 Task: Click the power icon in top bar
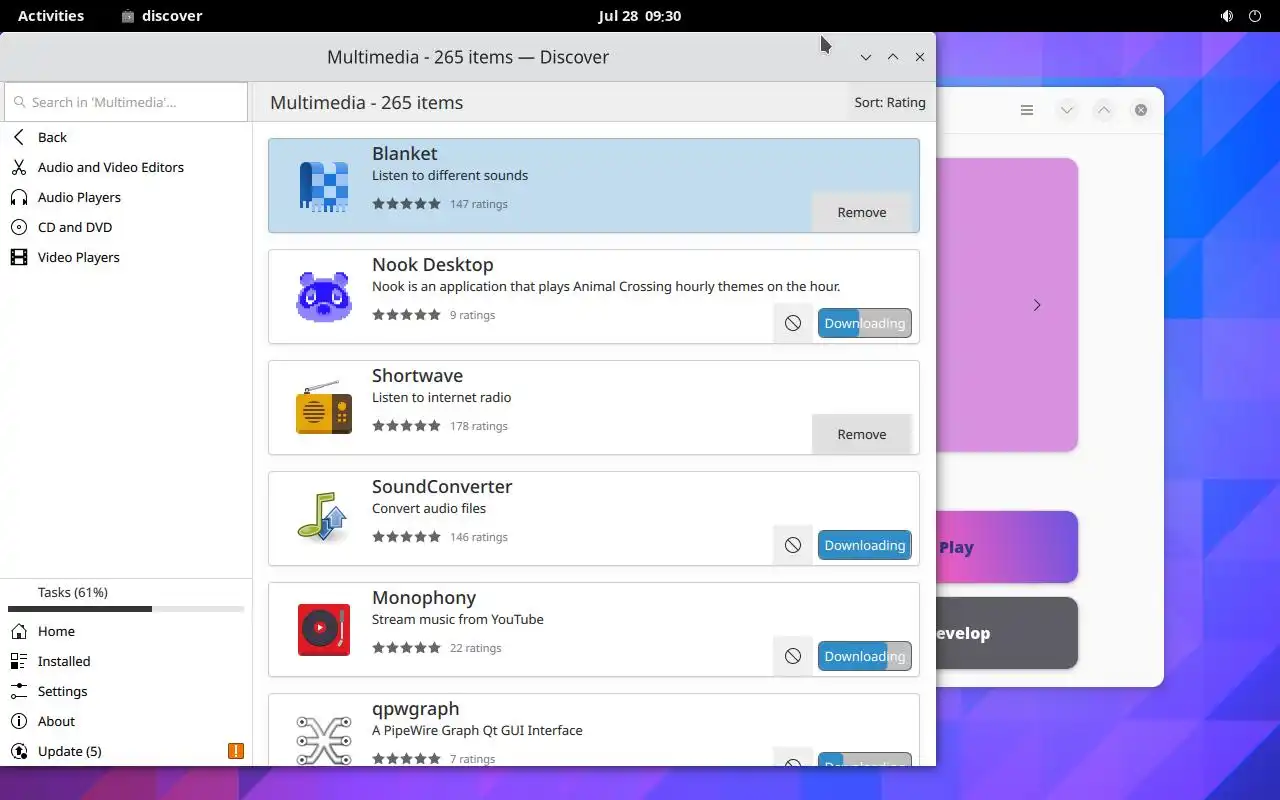pos(1255,16)
